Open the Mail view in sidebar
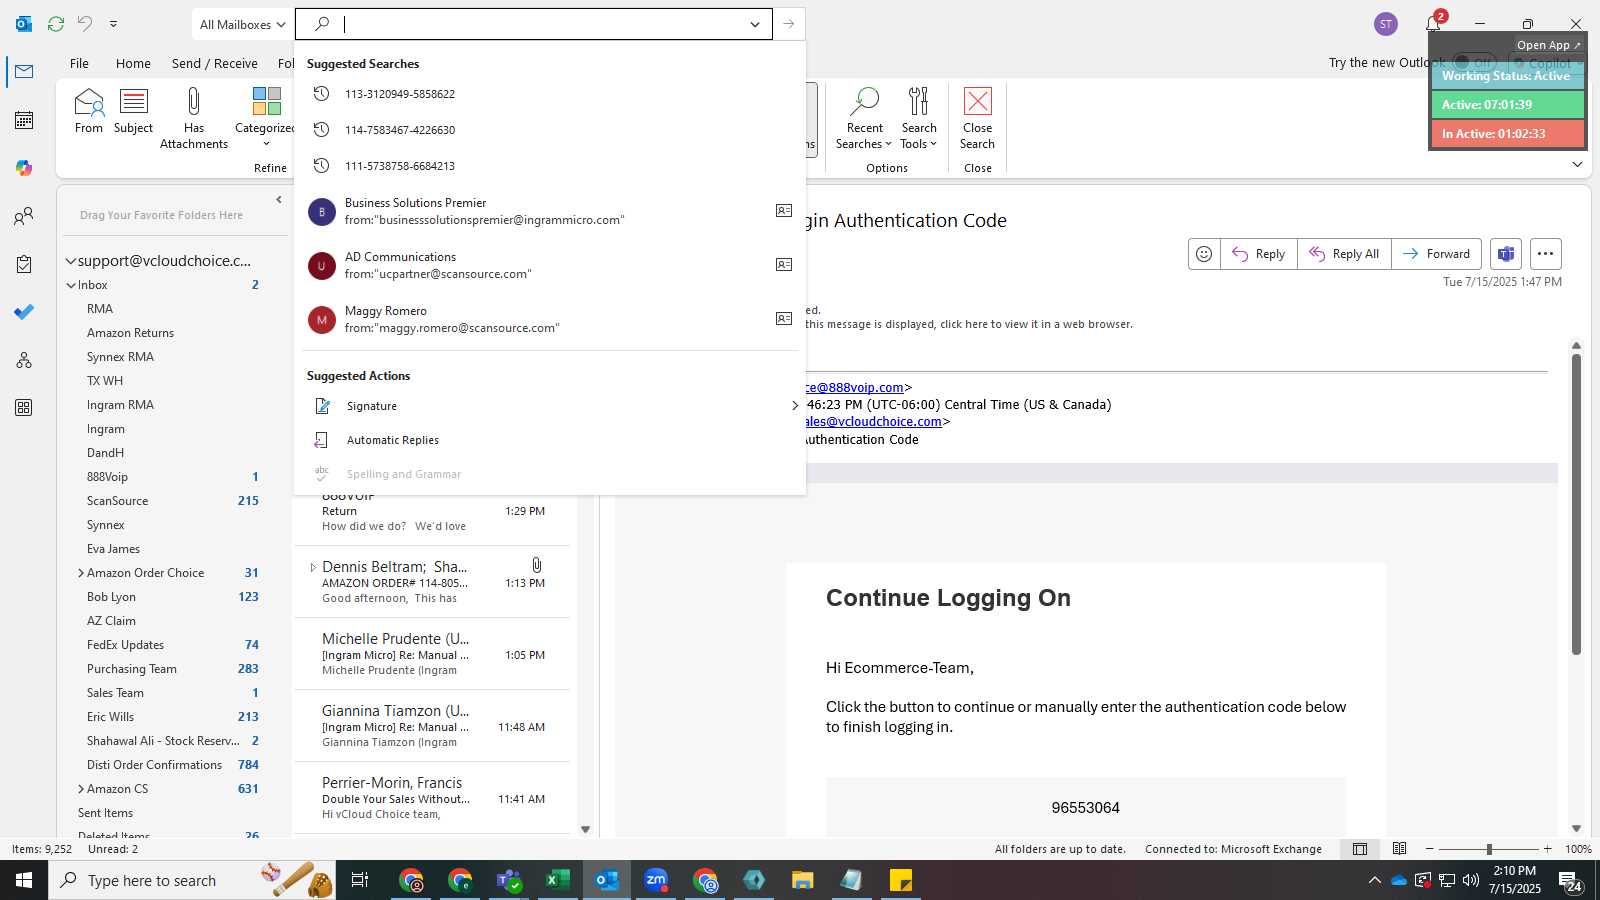This screenshot has height=900, width=1600. (x=24, y=72)
